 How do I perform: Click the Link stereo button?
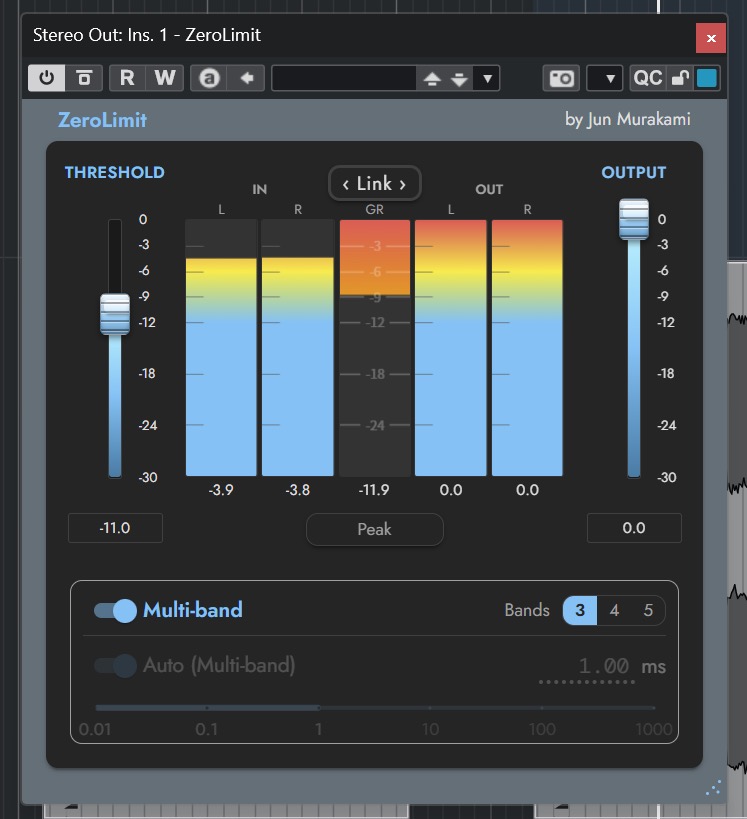375,183
